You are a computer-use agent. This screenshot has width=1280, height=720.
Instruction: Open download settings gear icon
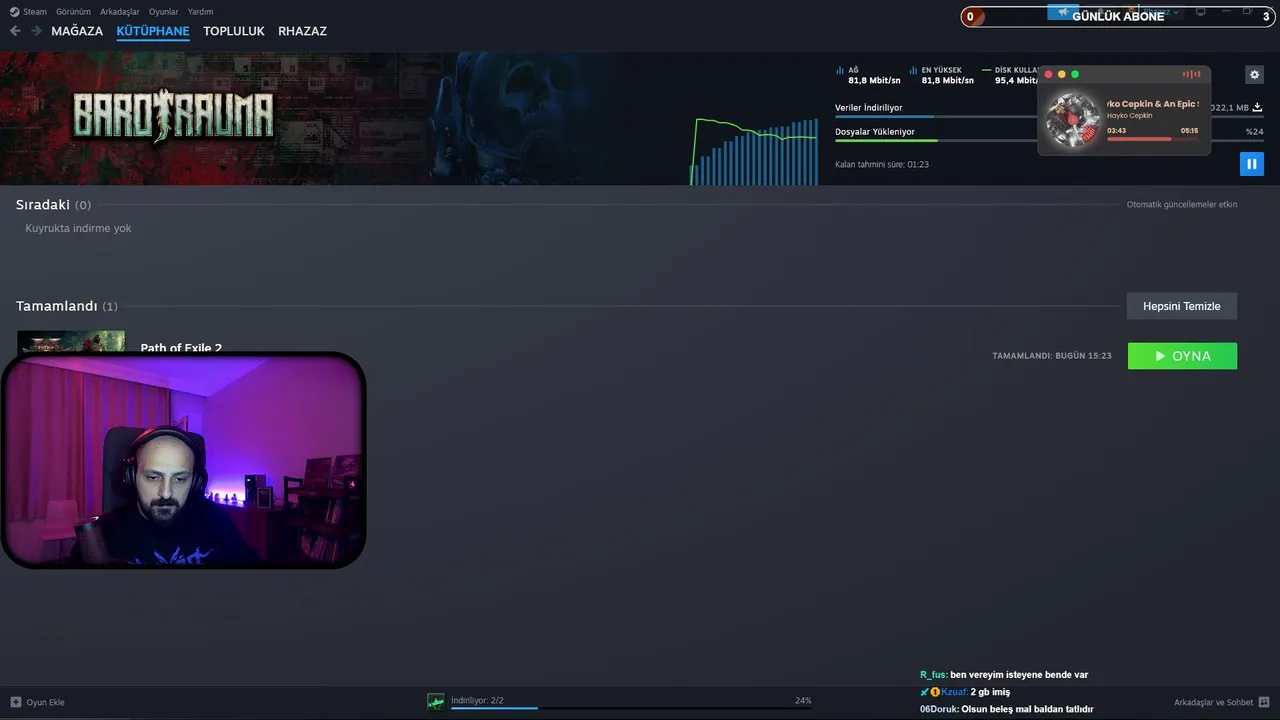1254,75
